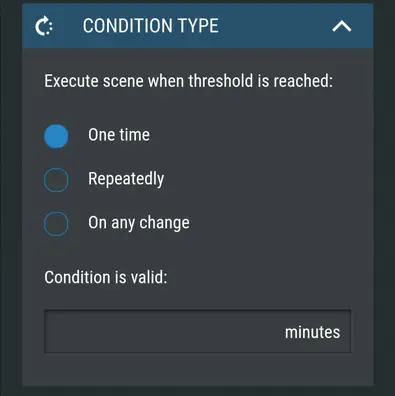395x396 pixels.
Task: Focus the empty minutes duration input box
Action: (197, 331)
